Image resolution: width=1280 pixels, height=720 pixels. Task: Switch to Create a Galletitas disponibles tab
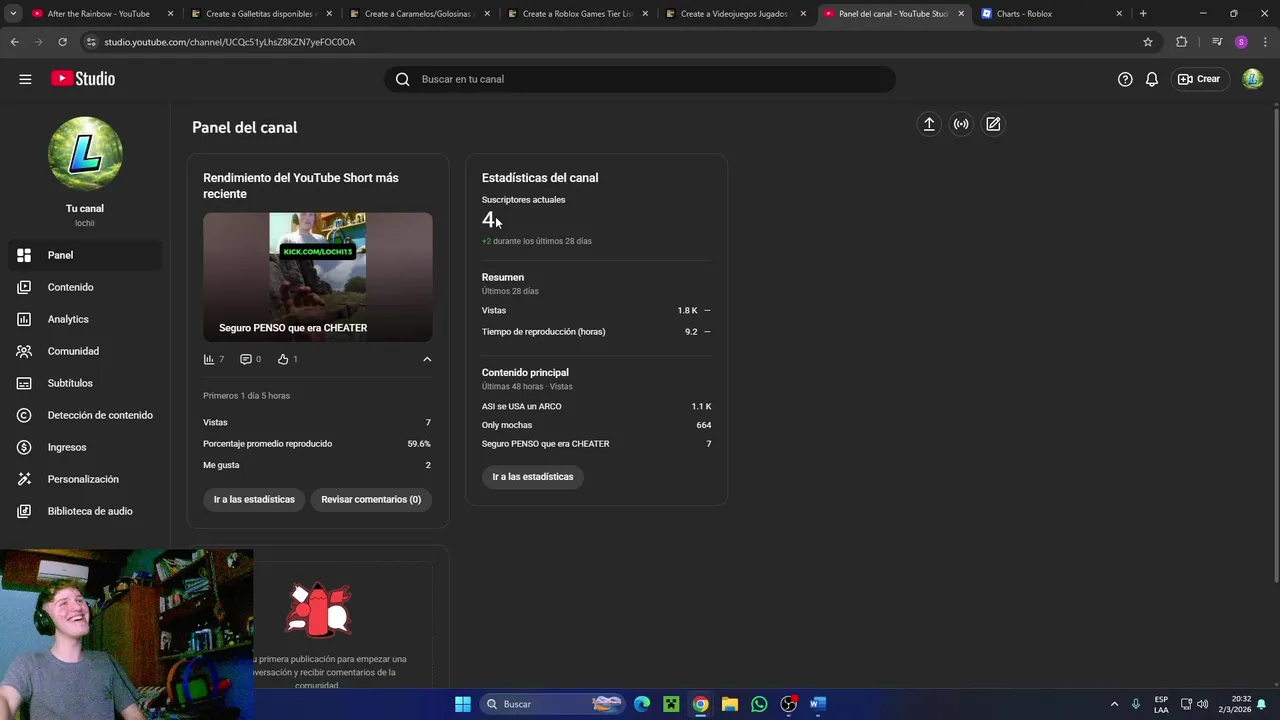(260, 14)
